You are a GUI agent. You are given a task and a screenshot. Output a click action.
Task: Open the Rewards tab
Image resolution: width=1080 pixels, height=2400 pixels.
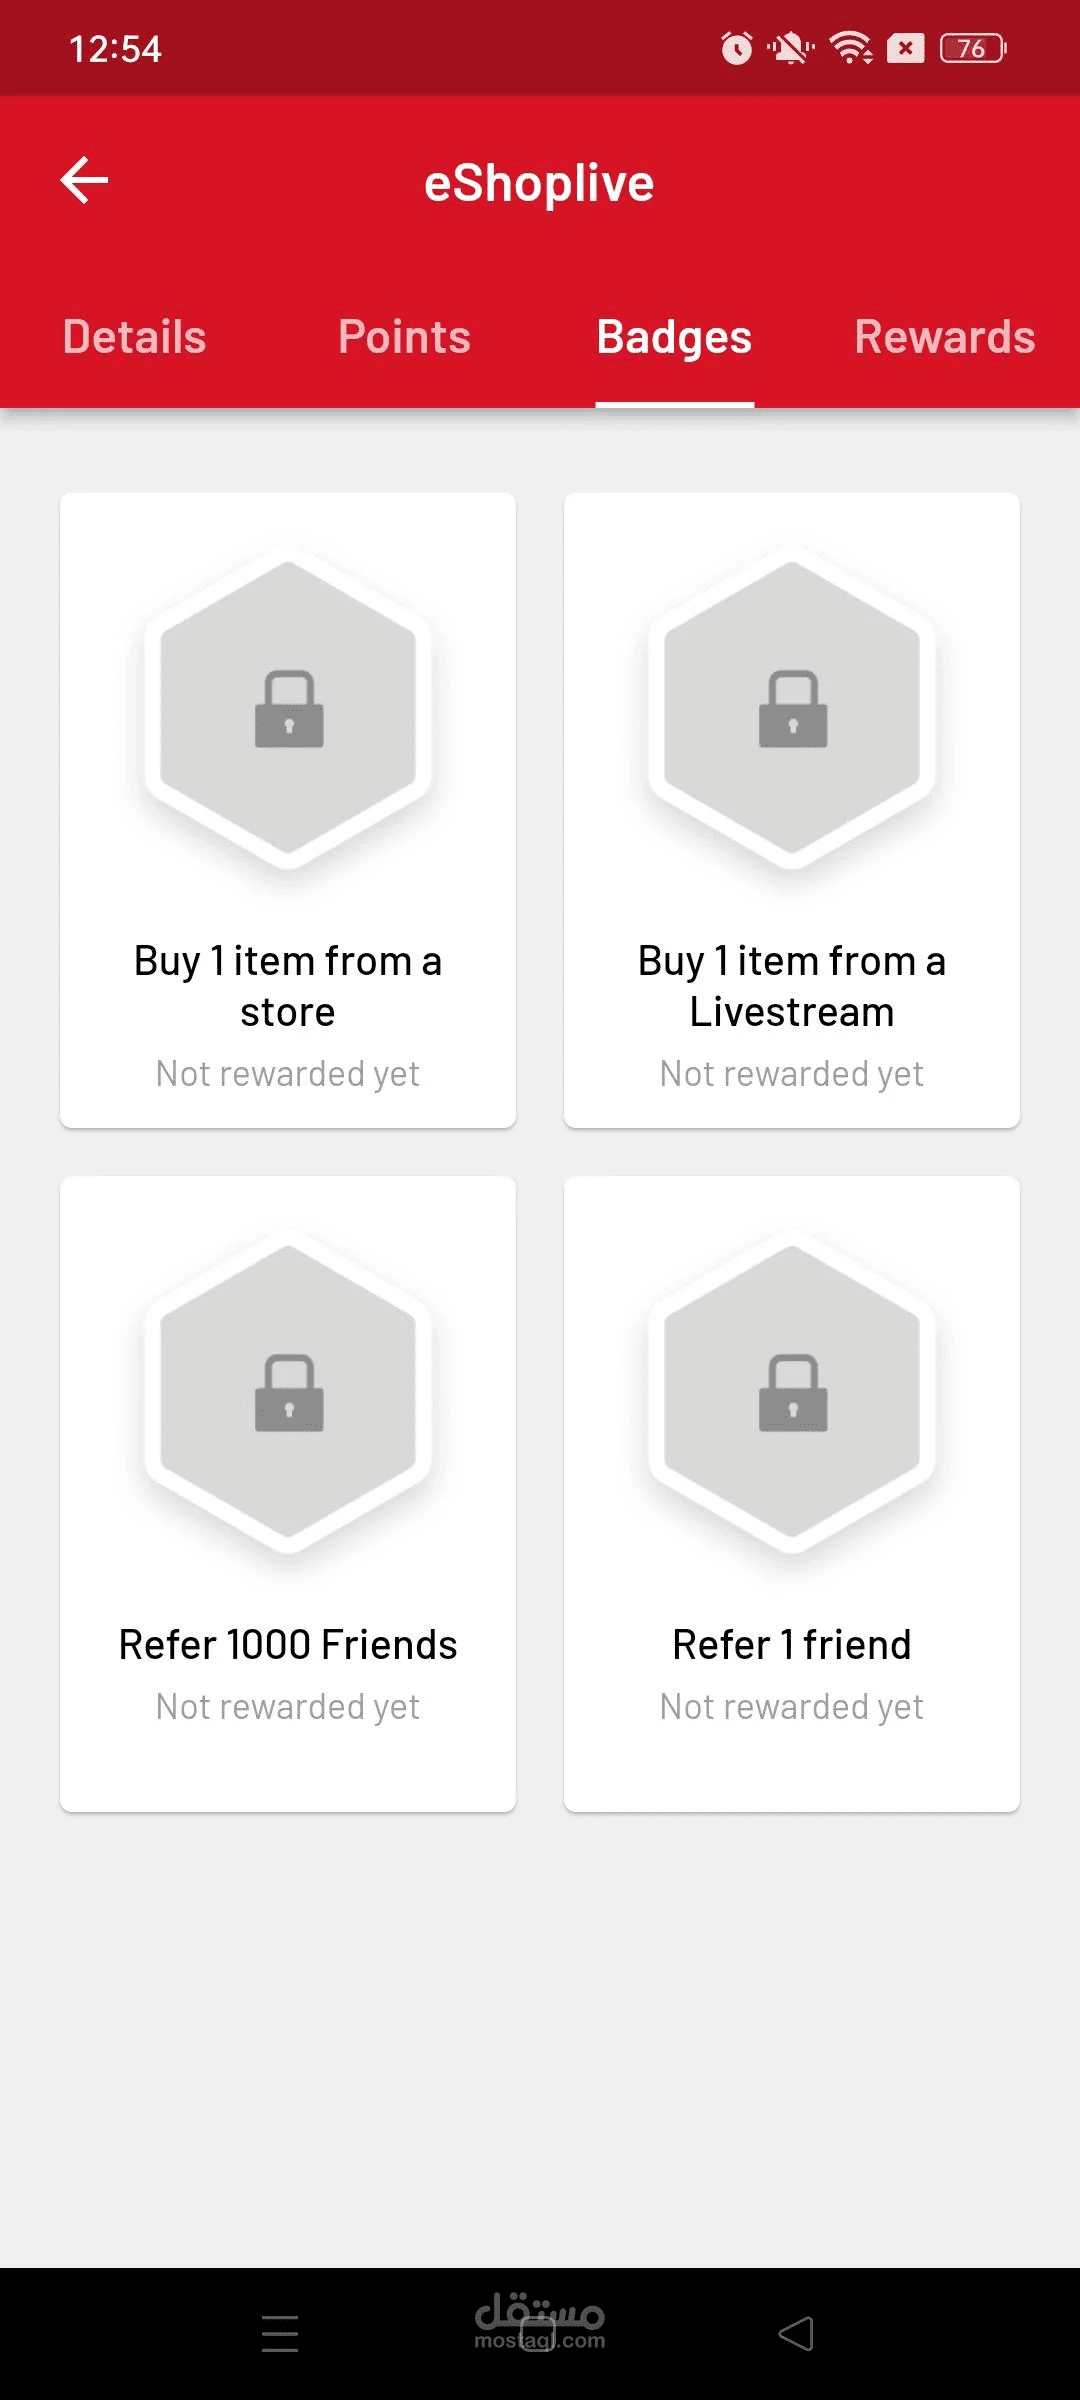tap(944, 337)
